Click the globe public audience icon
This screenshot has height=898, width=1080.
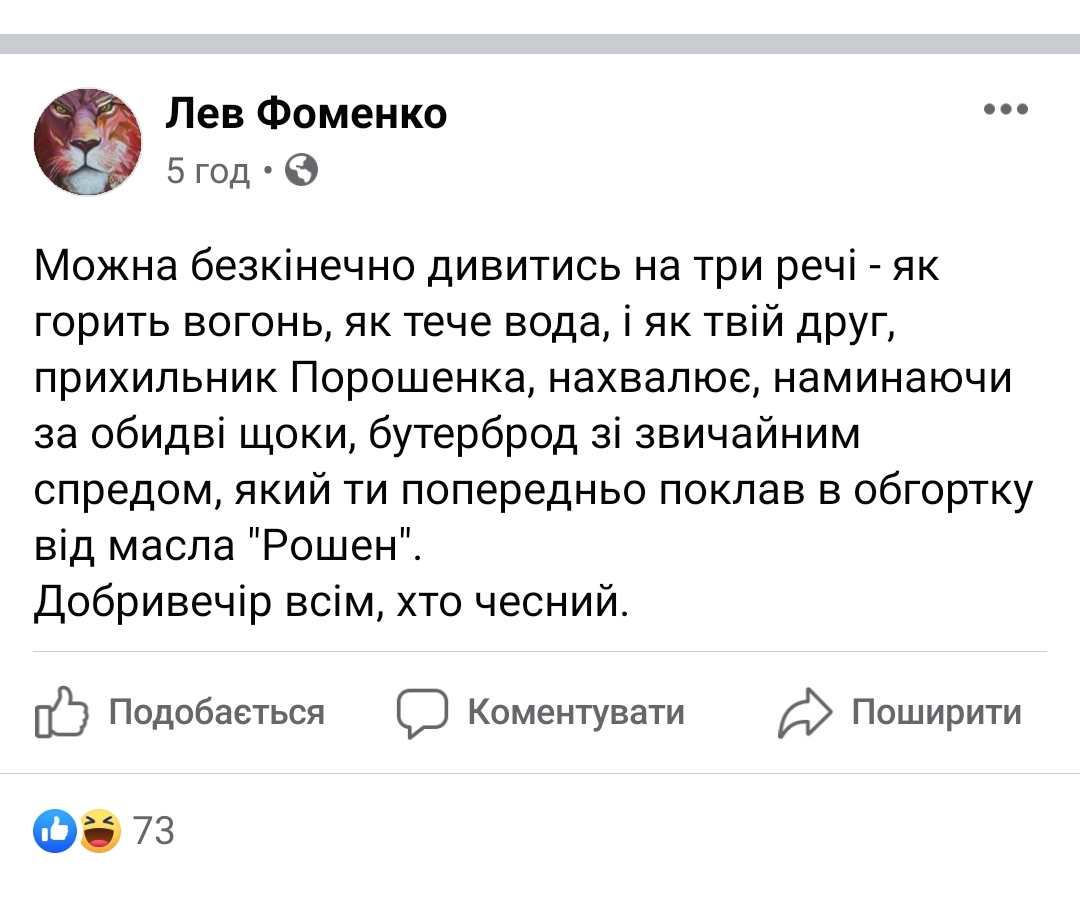point(302,170)
